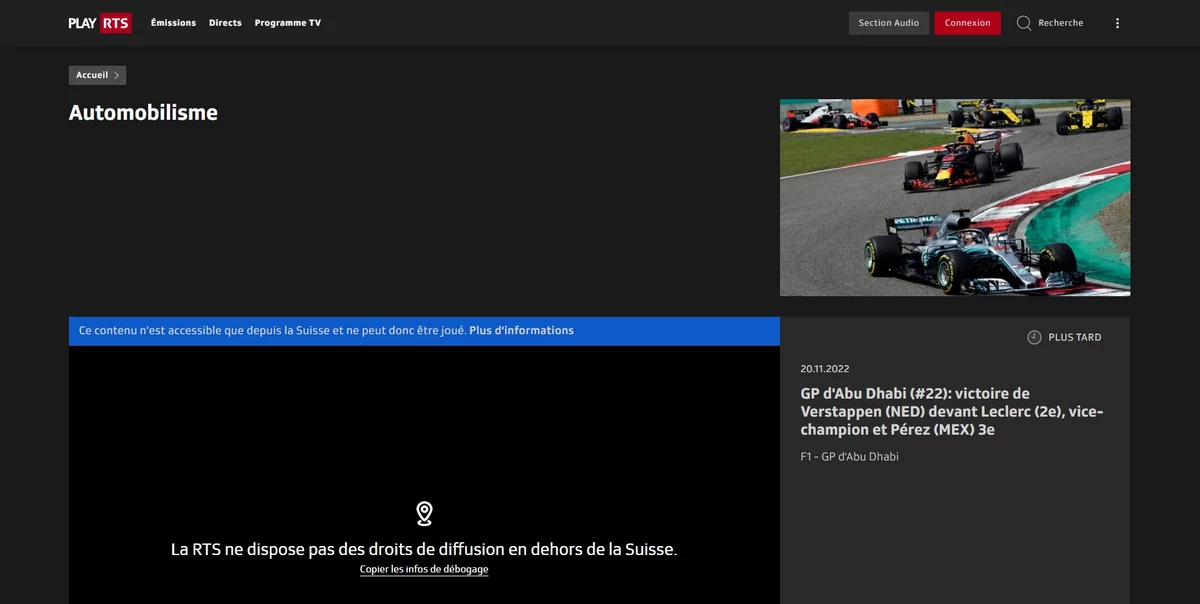1200x604 pixels.
Task: Click the Accueil breadcrumb
Action: [97, 75]
